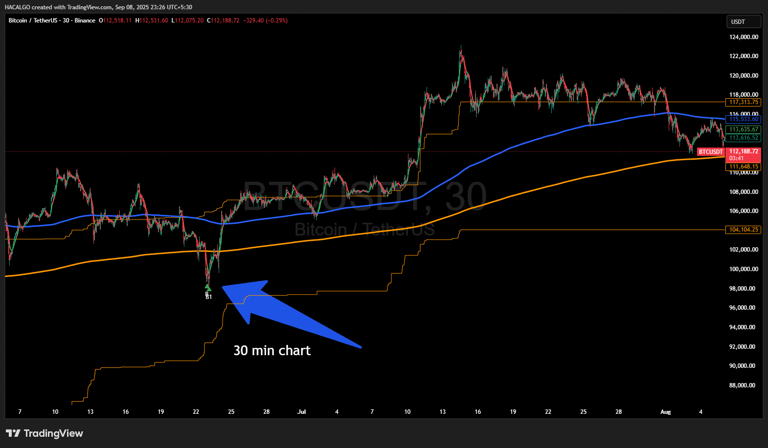Click the 104,104.25 price label

(743, 230)
